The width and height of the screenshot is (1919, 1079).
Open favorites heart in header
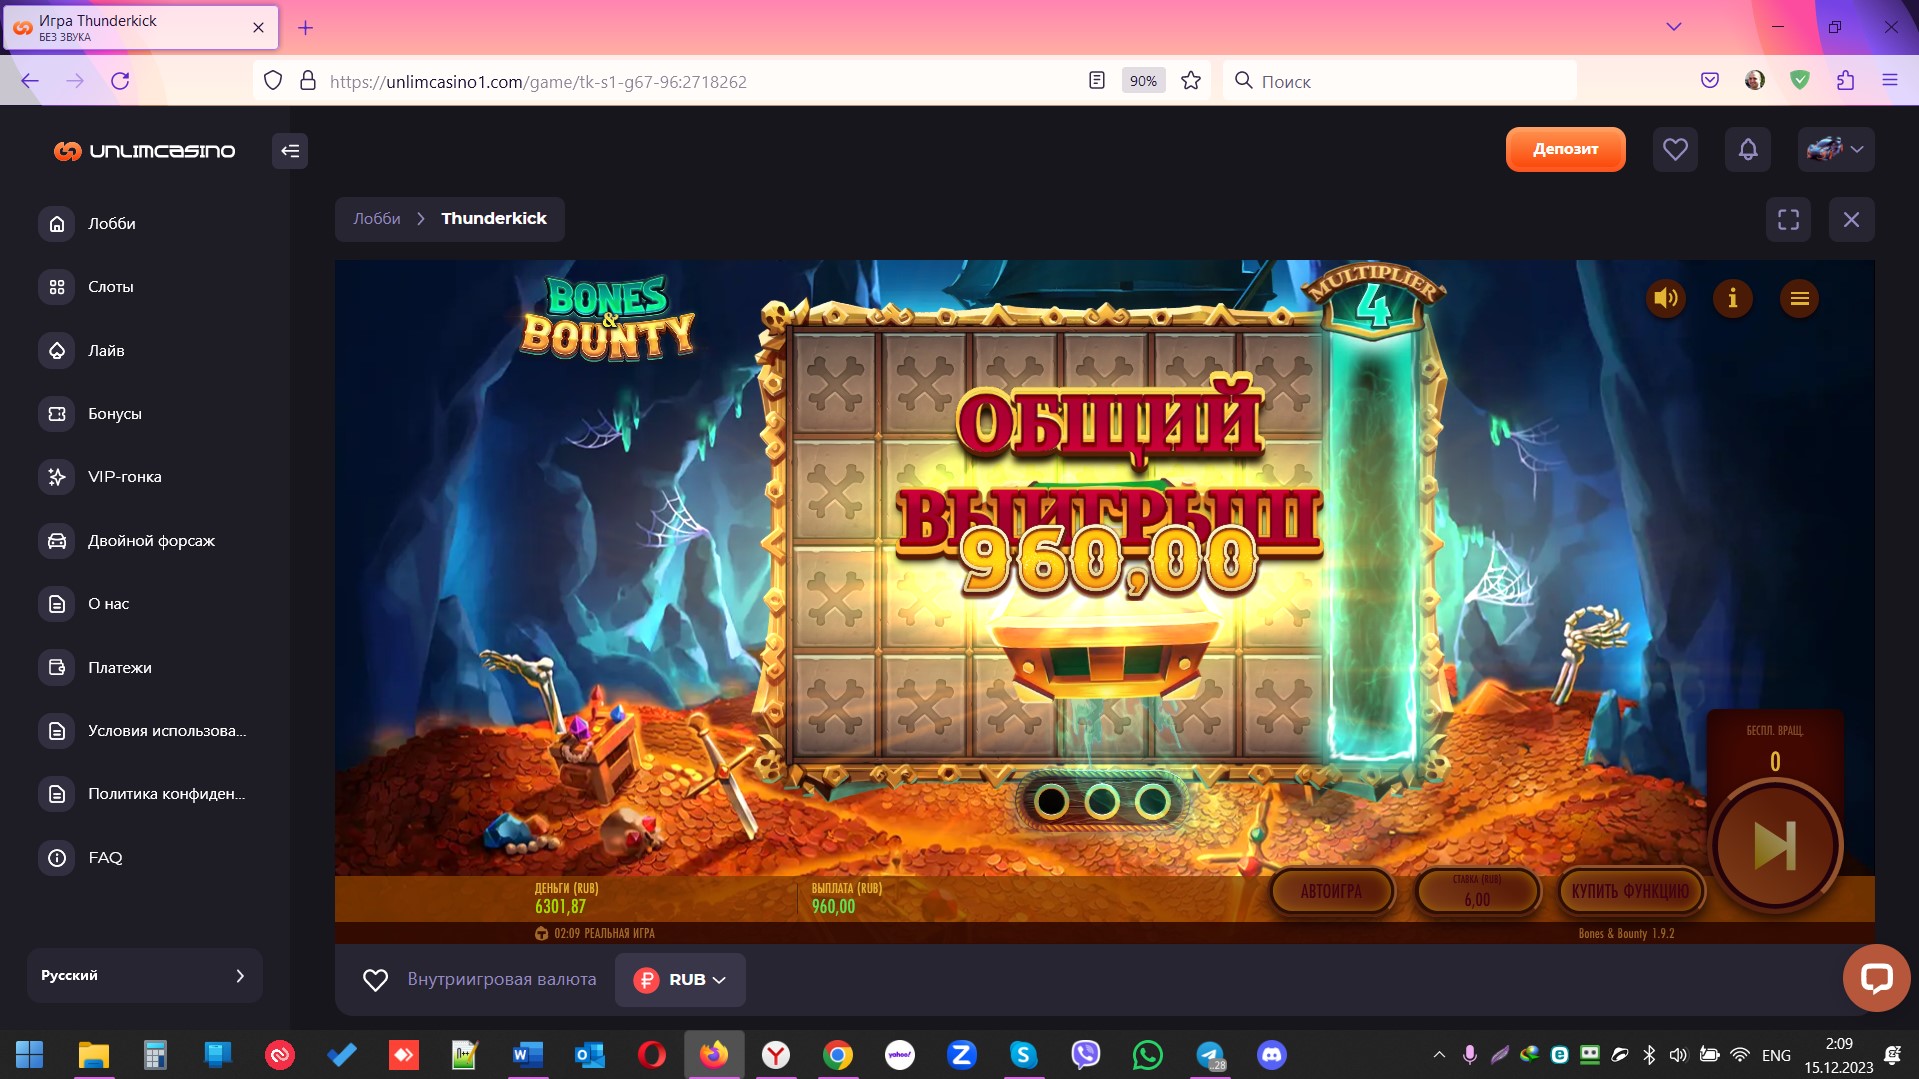tap(1675, 150)
